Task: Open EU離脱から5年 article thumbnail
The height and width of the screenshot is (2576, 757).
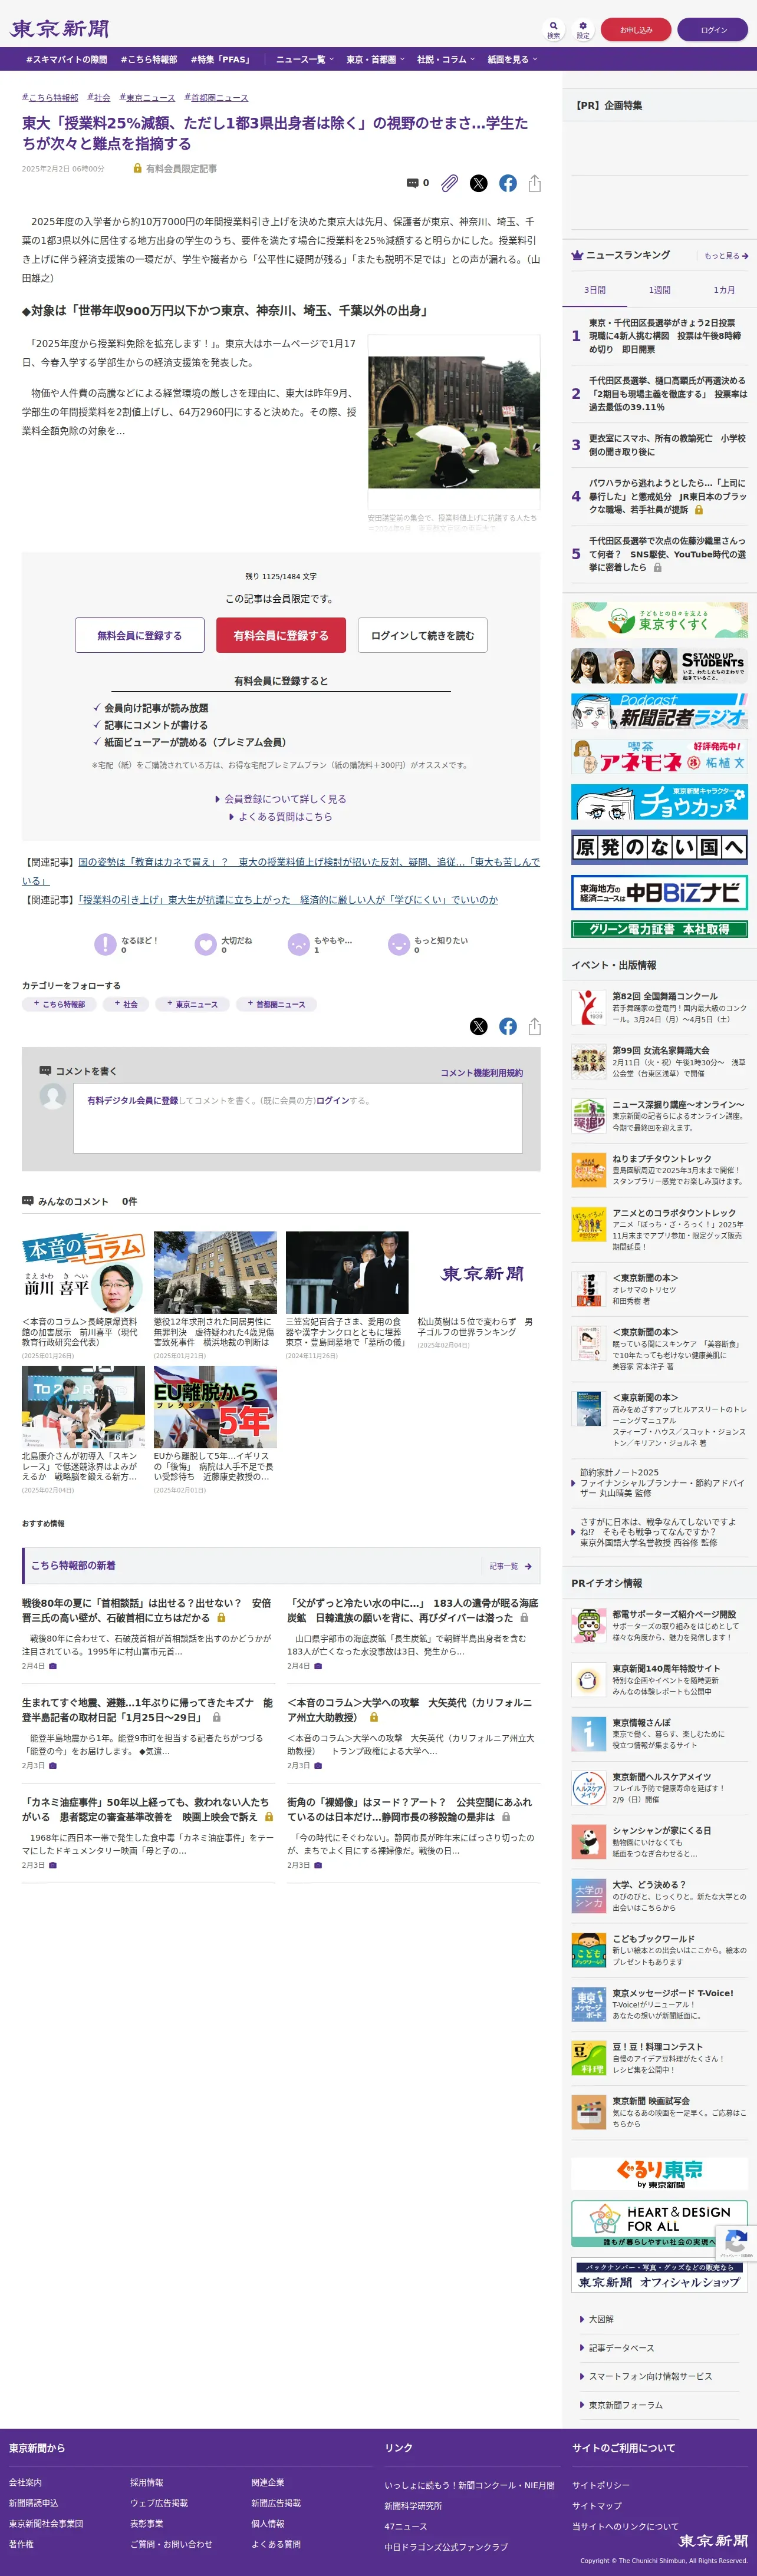Action: 215,1407
